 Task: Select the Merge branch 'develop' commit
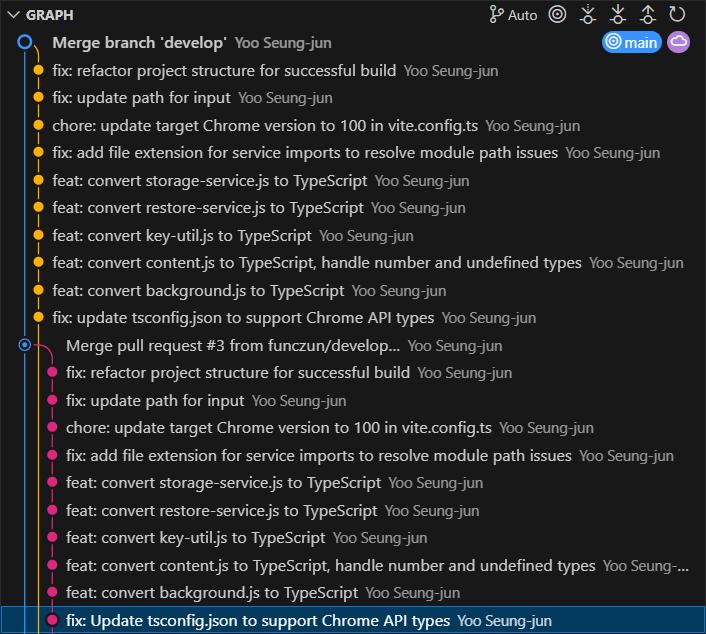pyautogui.click(x=353, y=43)
